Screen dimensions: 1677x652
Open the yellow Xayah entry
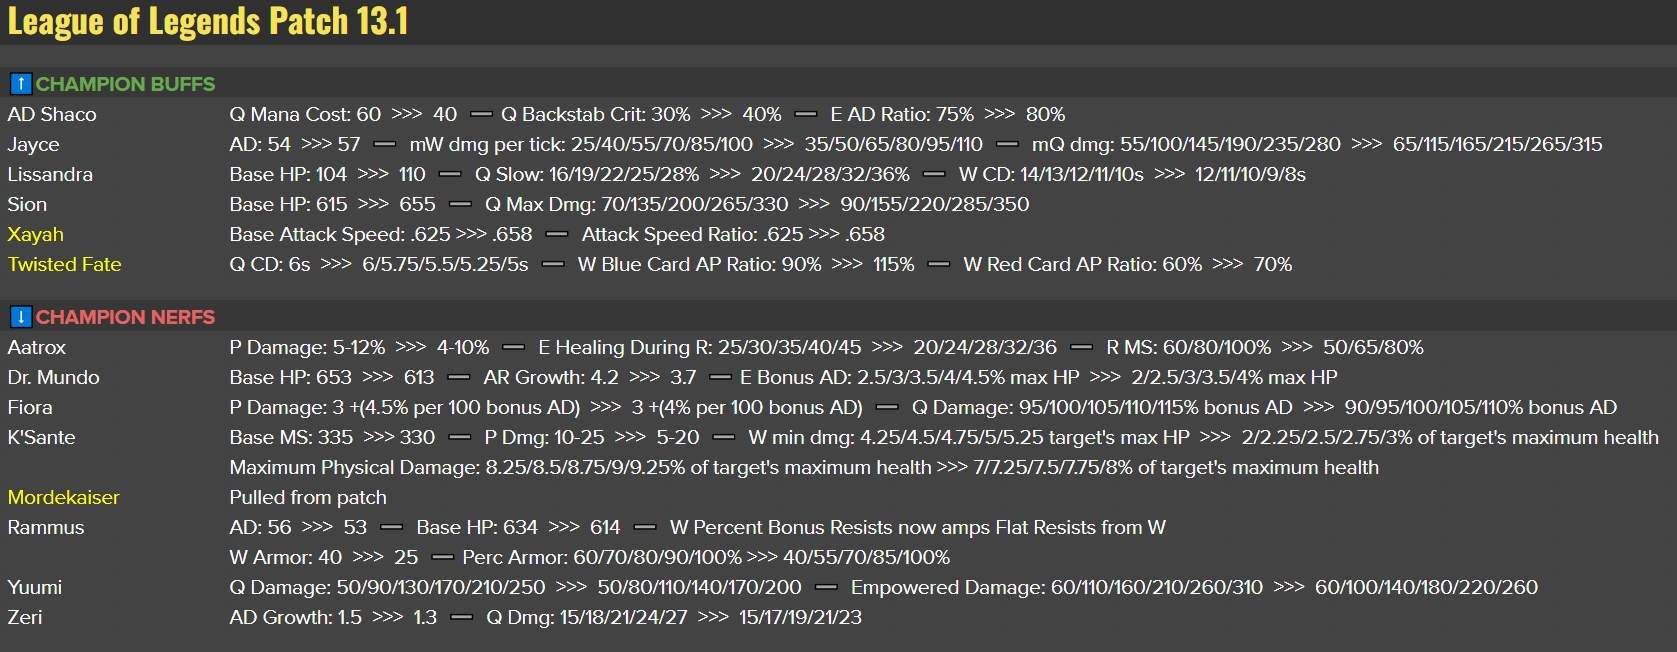(35, 234)
